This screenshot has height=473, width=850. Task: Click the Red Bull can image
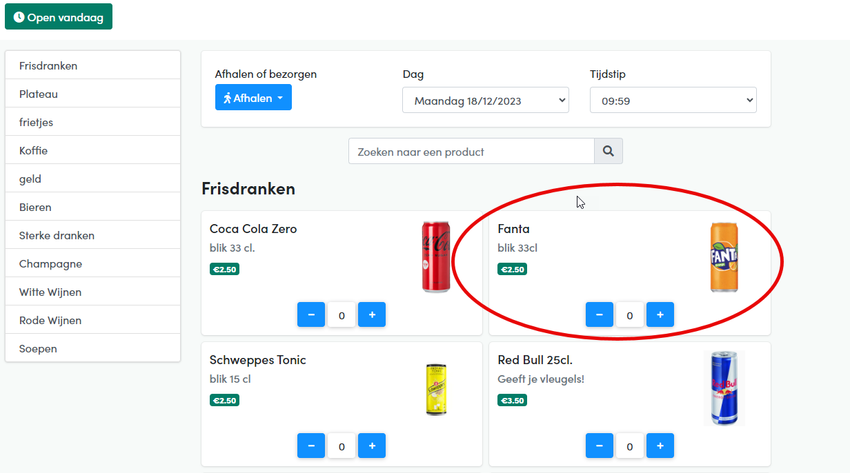[724, 388]
